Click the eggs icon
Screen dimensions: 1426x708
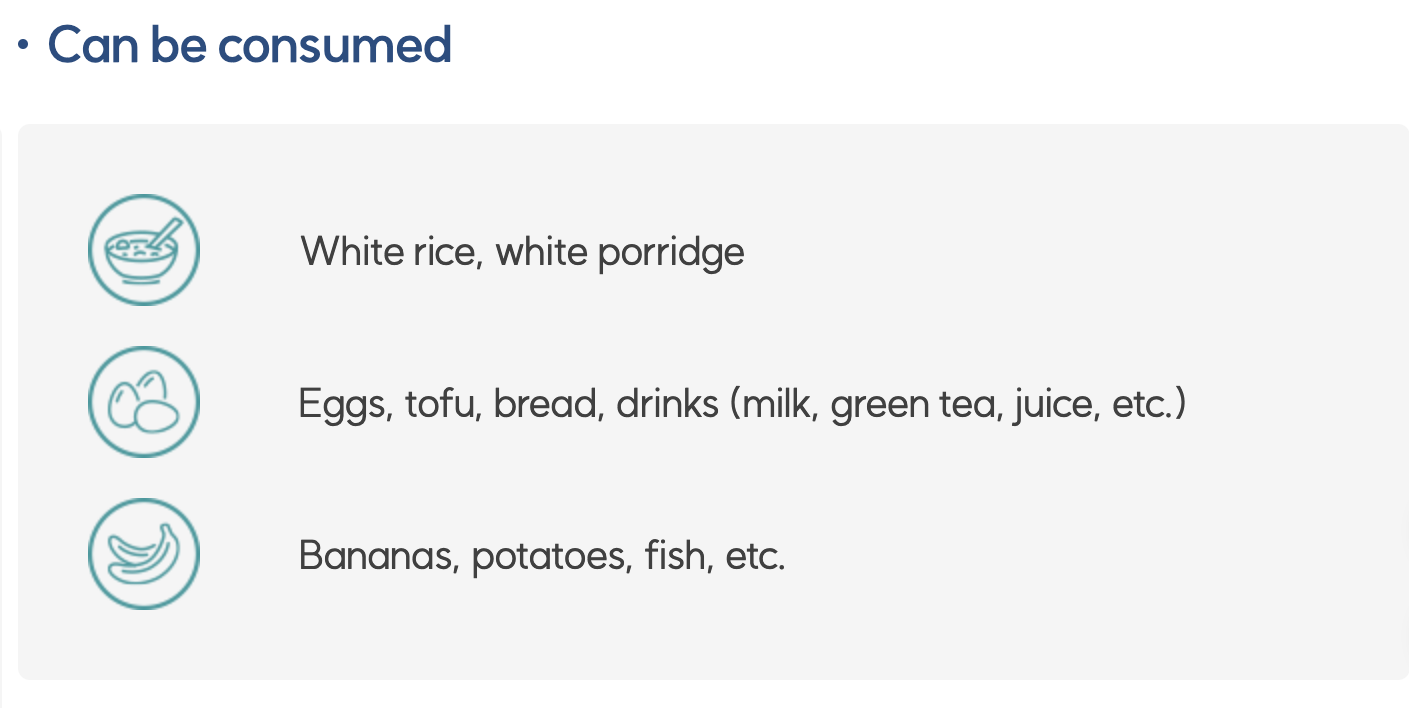click(x=144, y=402)
